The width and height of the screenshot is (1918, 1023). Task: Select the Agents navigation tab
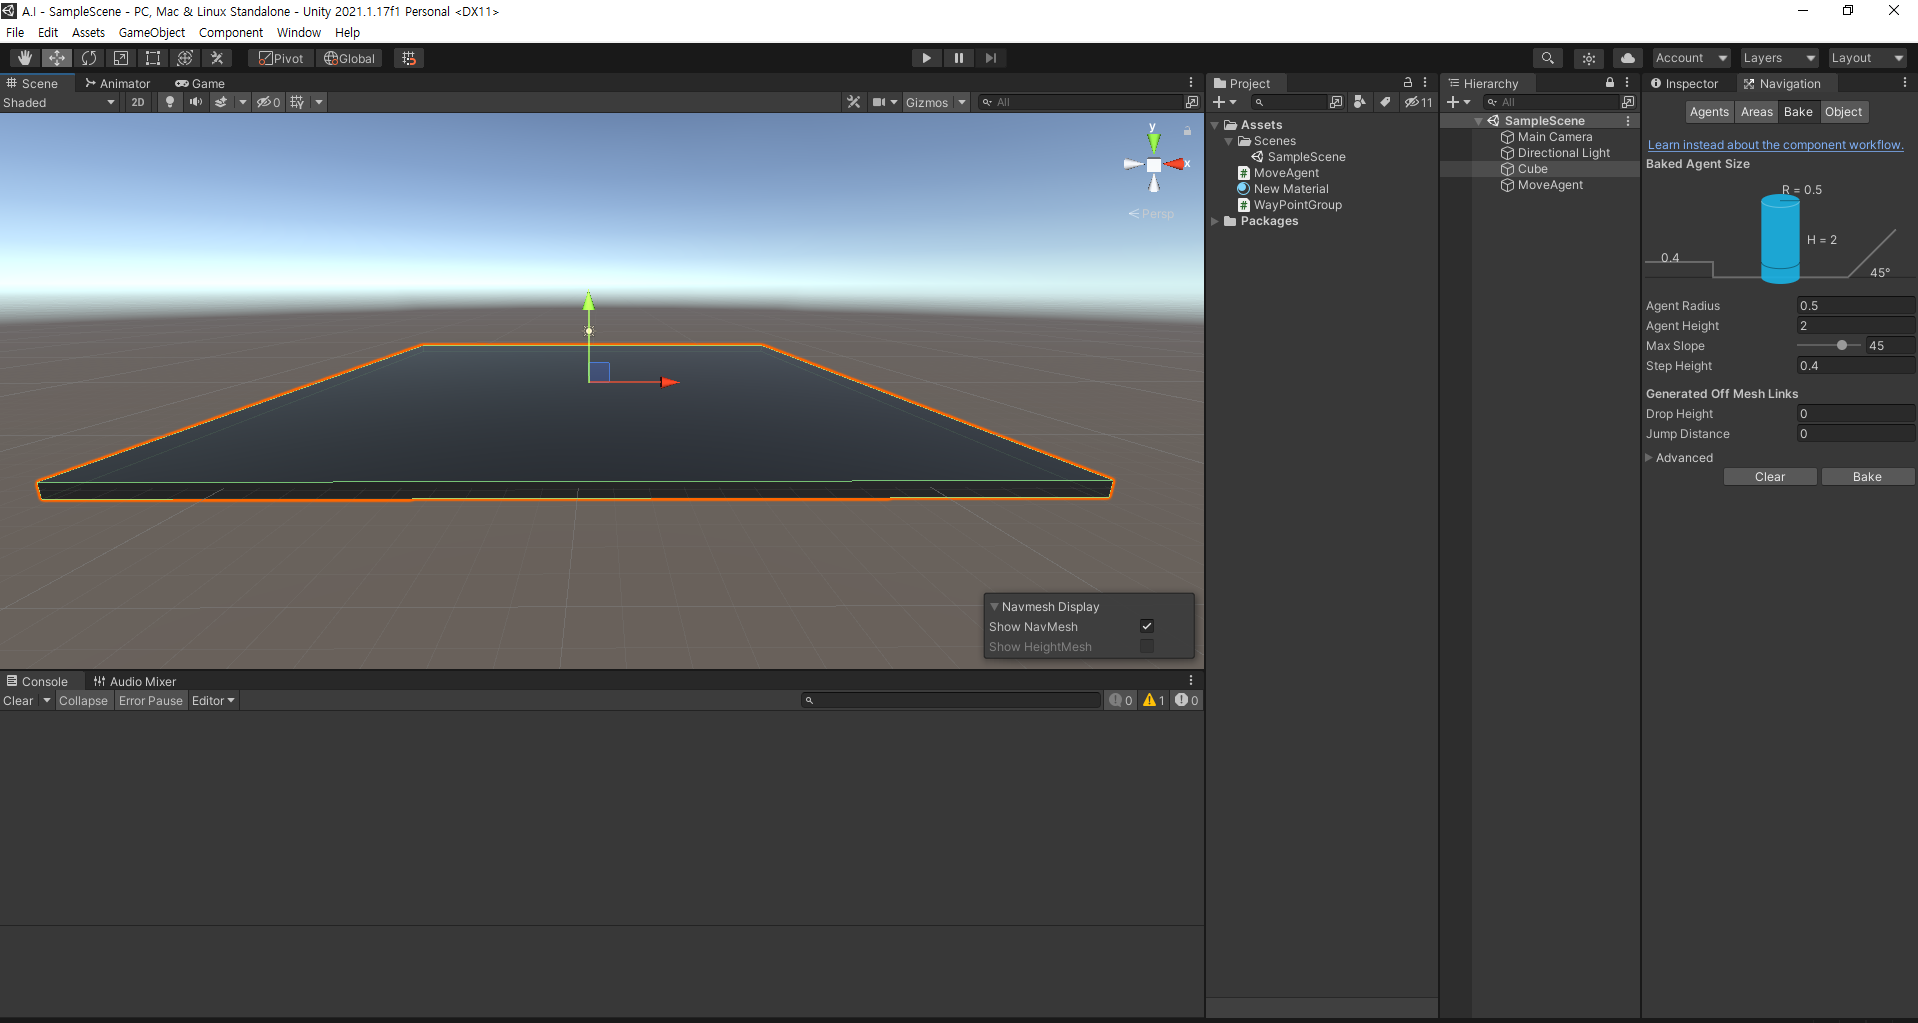1709,112
